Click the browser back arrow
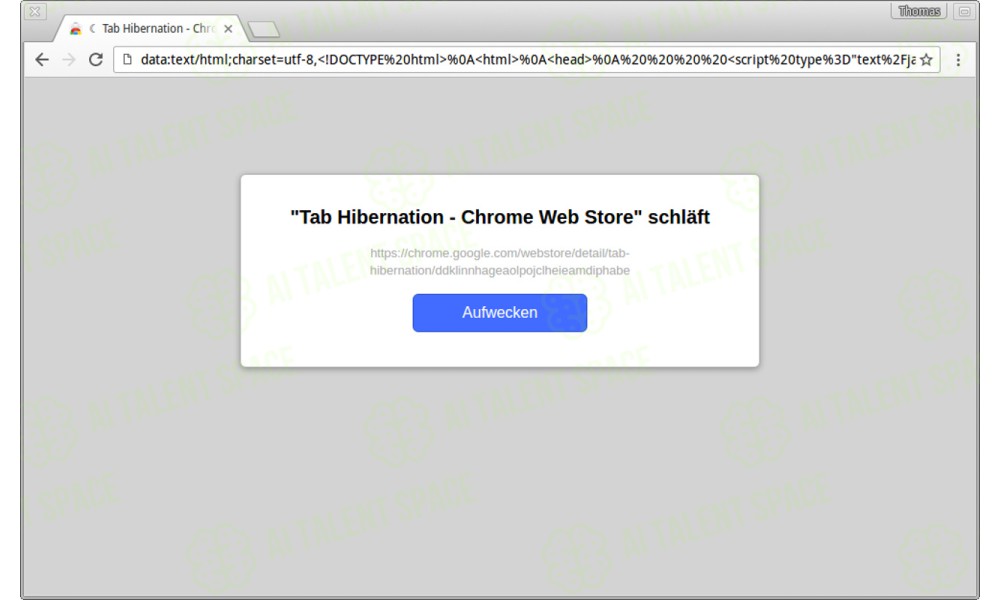This screenshot has width=1000, height=600. [x=42, y=59]
